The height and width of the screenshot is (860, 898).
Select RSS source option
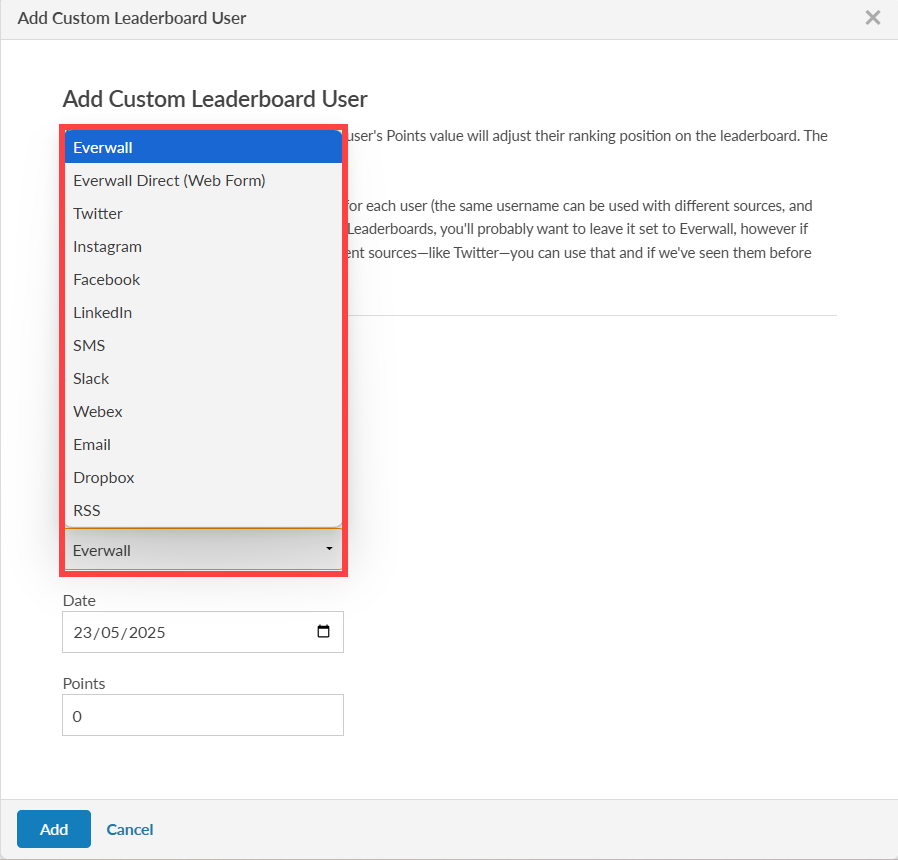click(x=203, y=511)
